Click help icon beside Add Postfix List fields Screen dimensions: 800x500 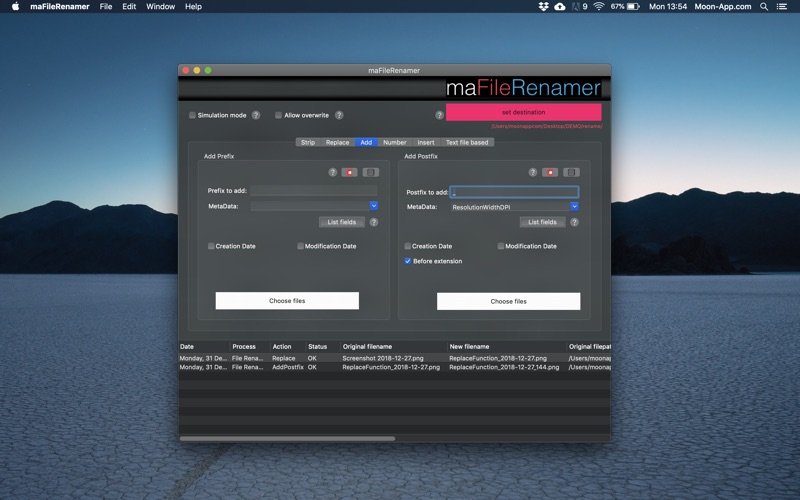point(574,222)
